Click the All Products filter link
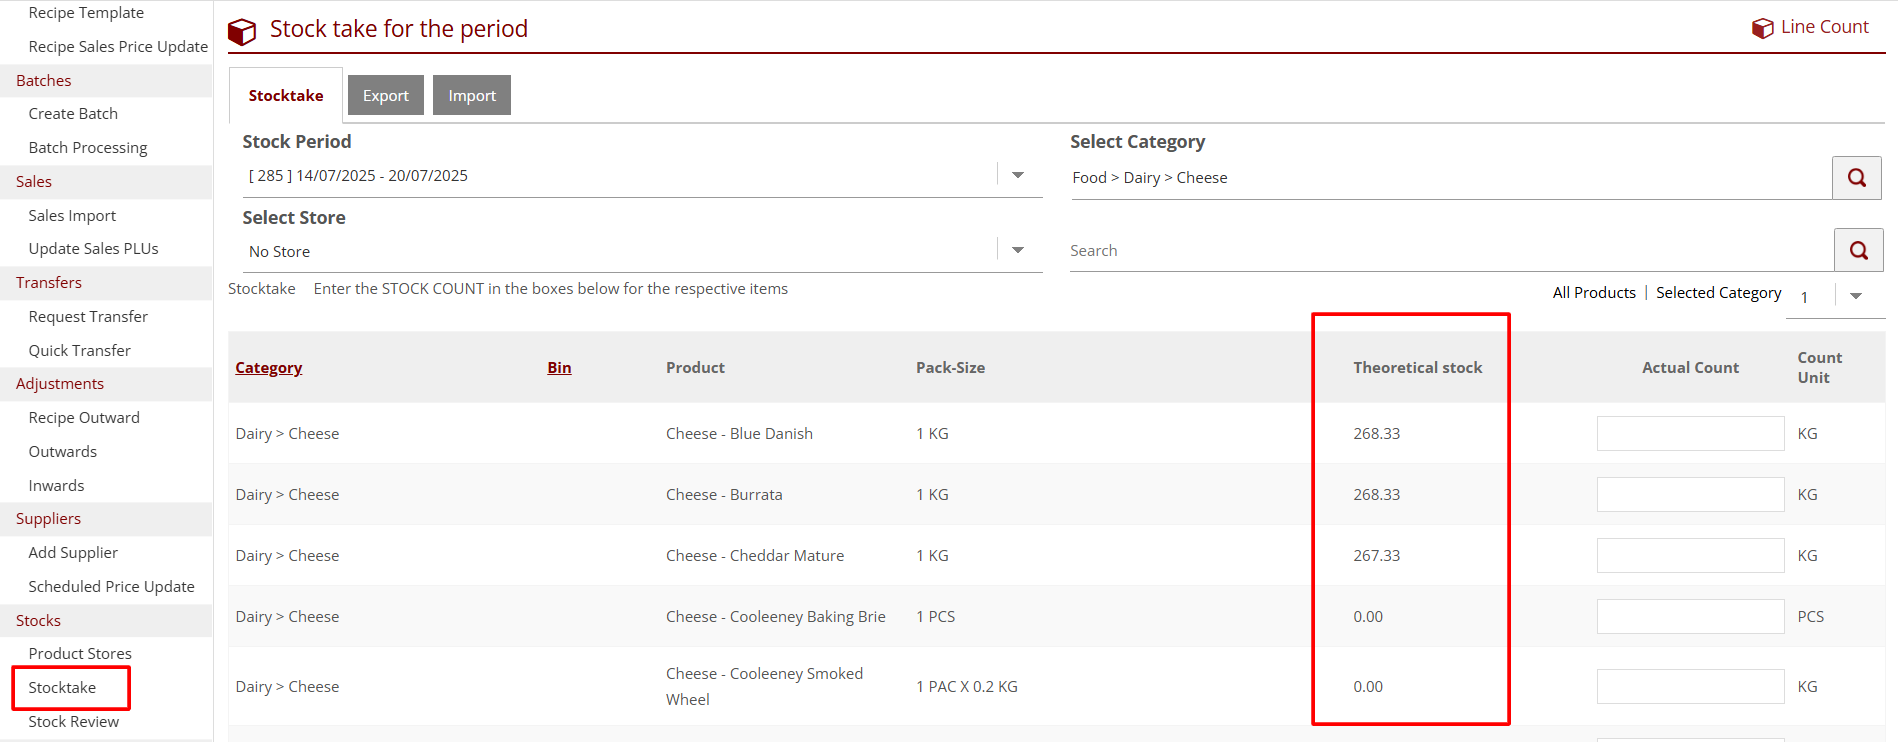Viewport: 1898px width, 742px height. click(x=1593, y=293)
